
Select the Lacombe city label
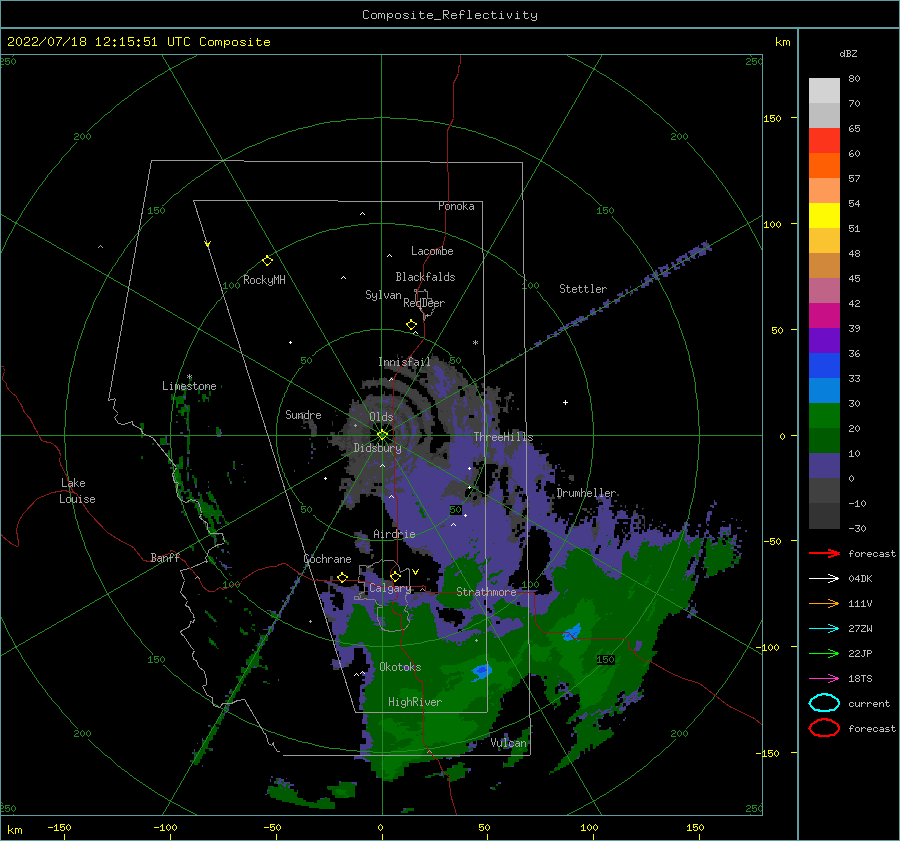pyautogui.click(x=432, y=251)
